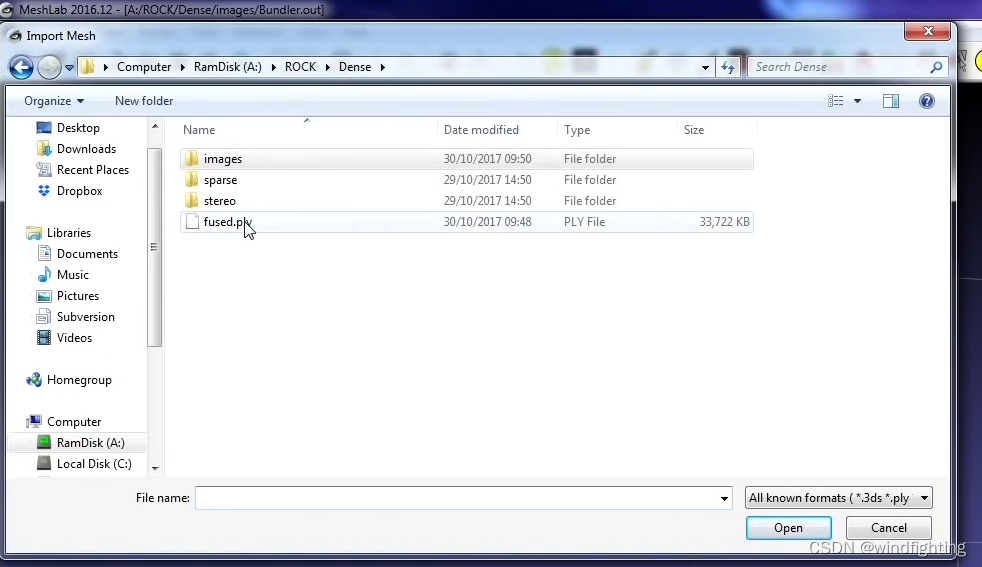Sort by the Type column header
982x567 pixels.
[577, 130]
